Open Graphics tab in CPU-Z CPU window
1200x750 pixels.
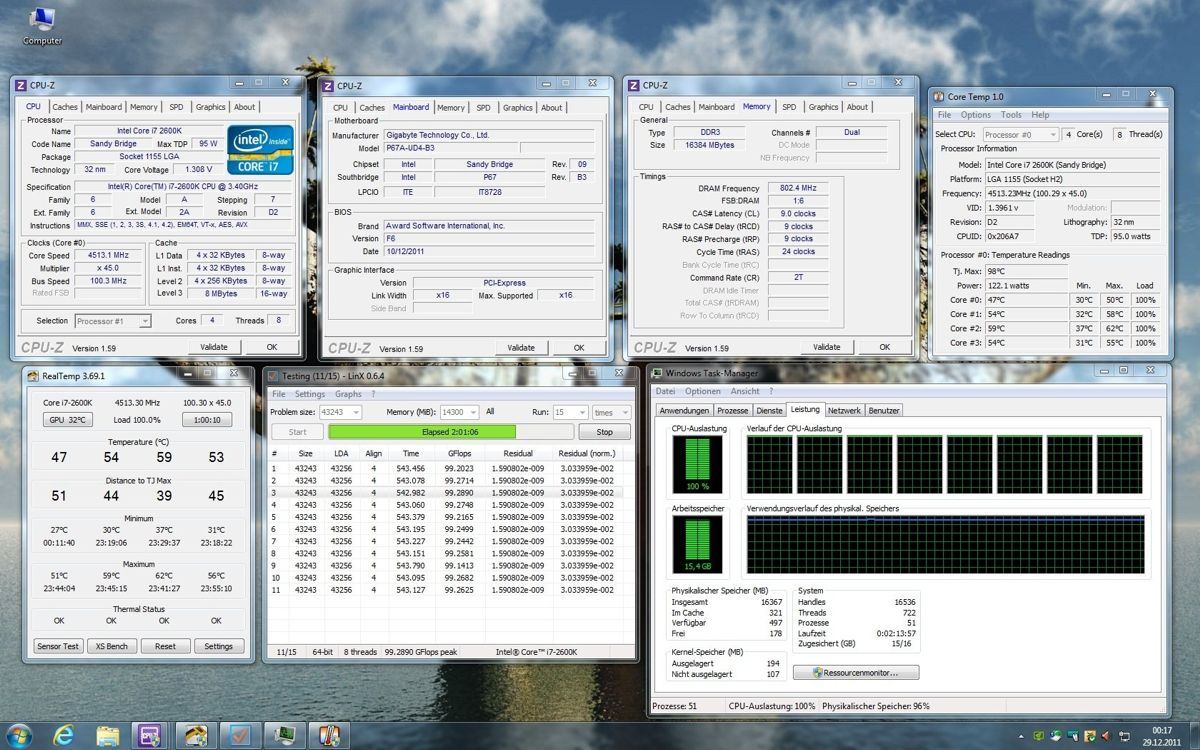point(210,107)
